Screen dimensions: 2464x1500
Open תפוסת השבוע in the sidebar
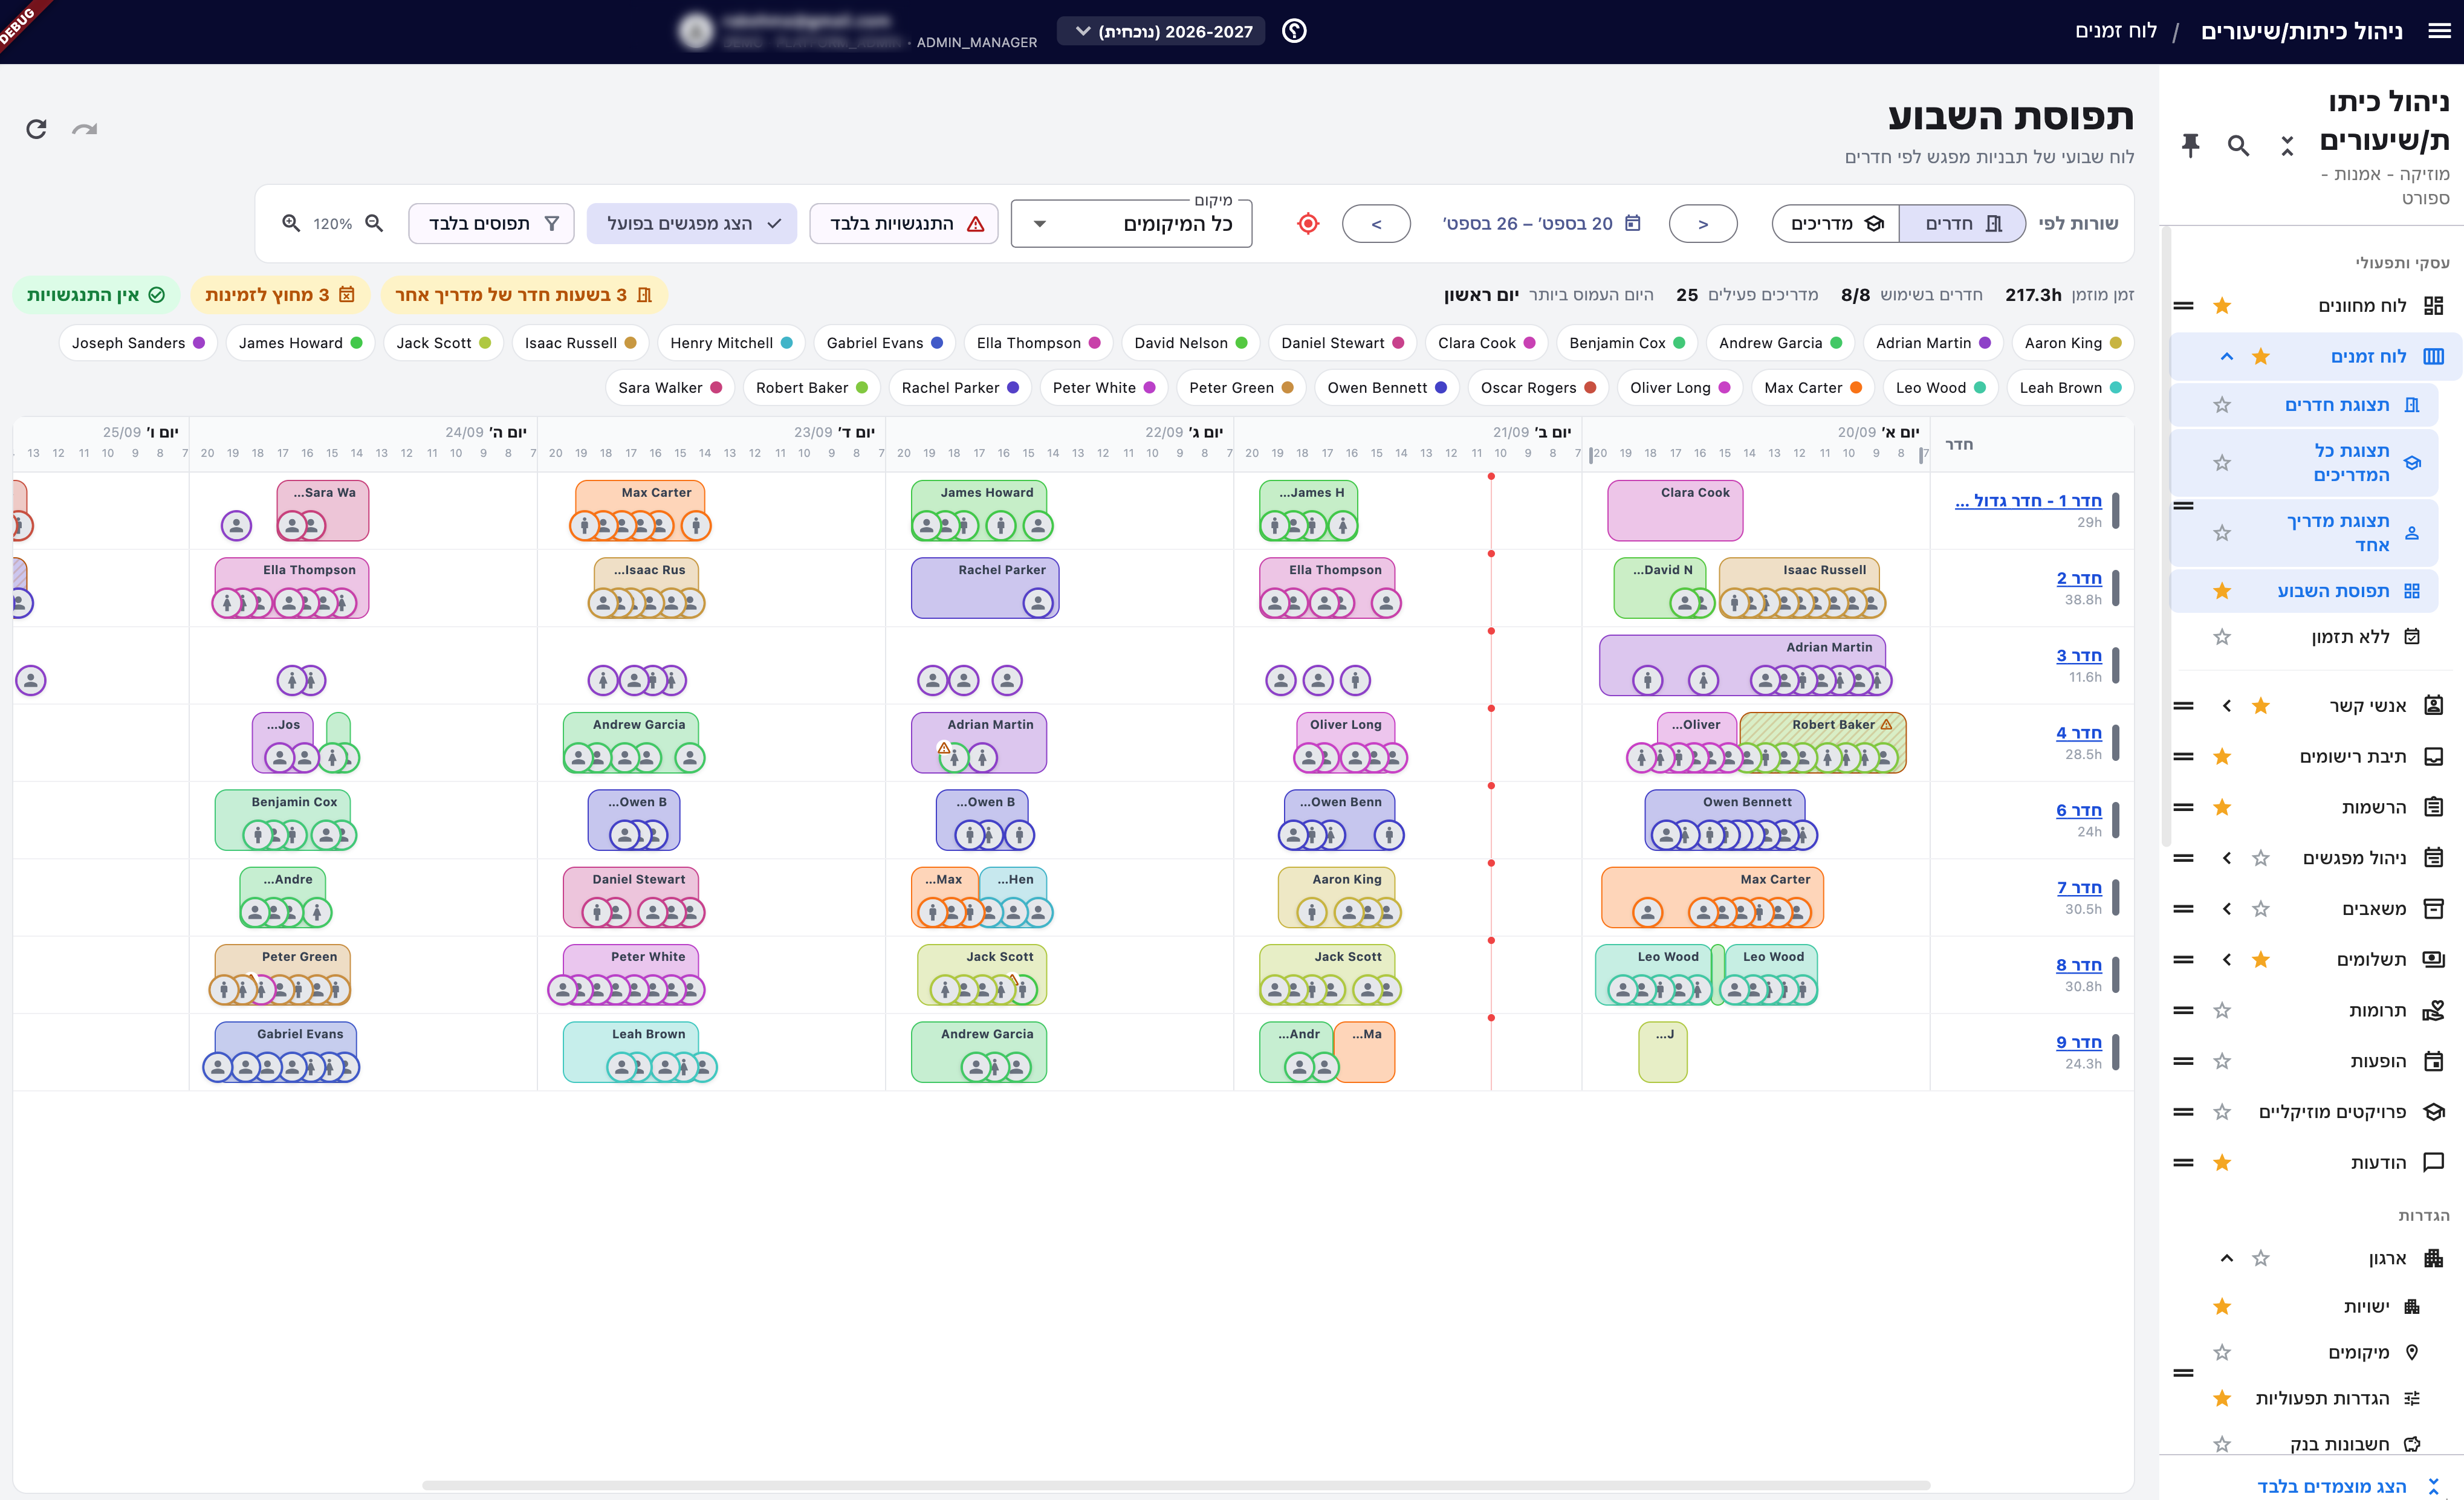coord(2304,591)
